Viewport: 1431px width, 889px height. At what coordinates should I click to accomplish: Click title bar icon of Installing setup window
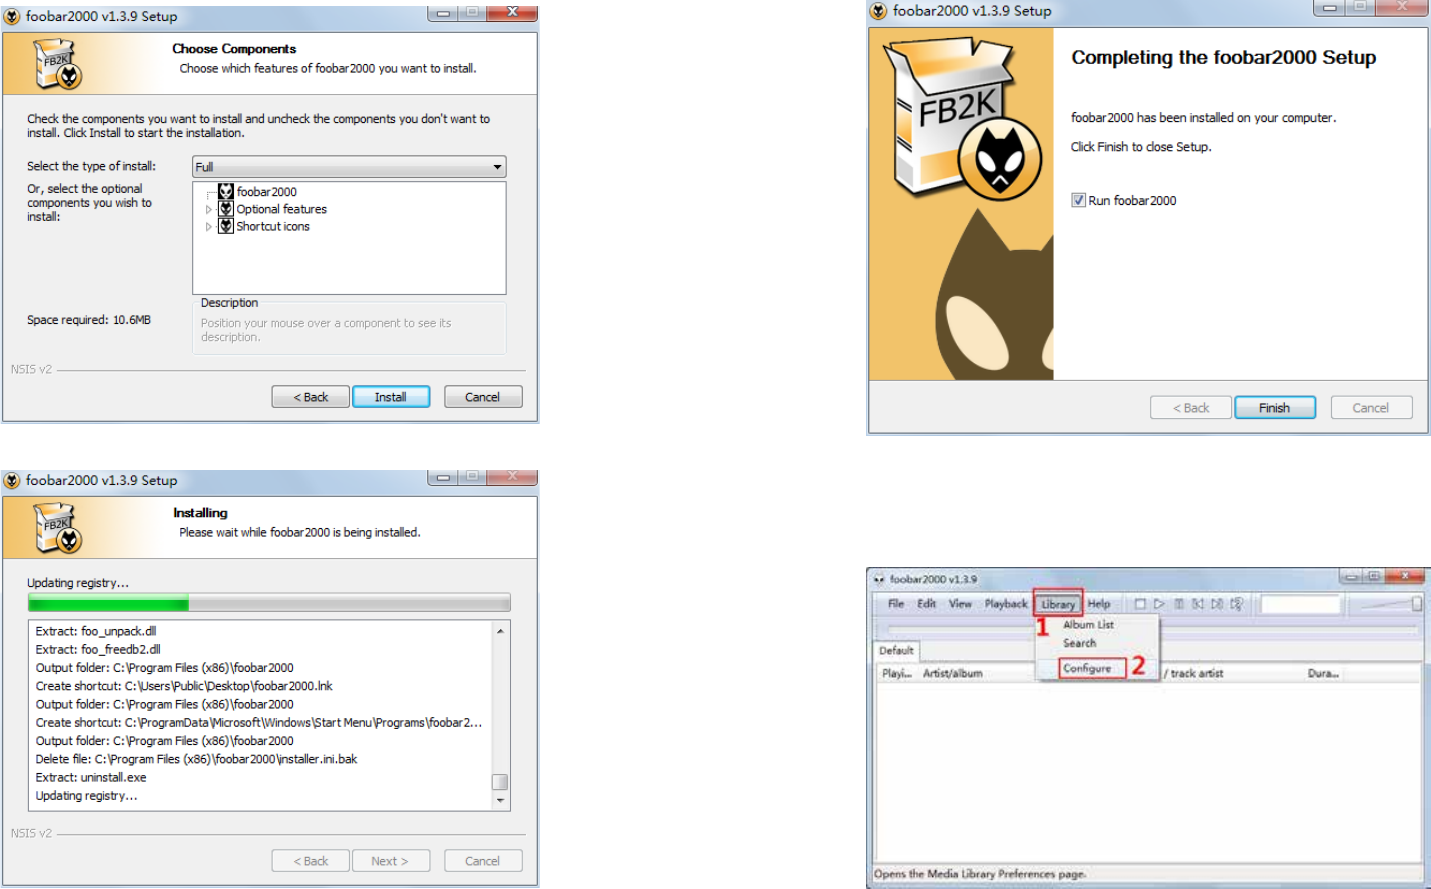(x=12, y=480)
